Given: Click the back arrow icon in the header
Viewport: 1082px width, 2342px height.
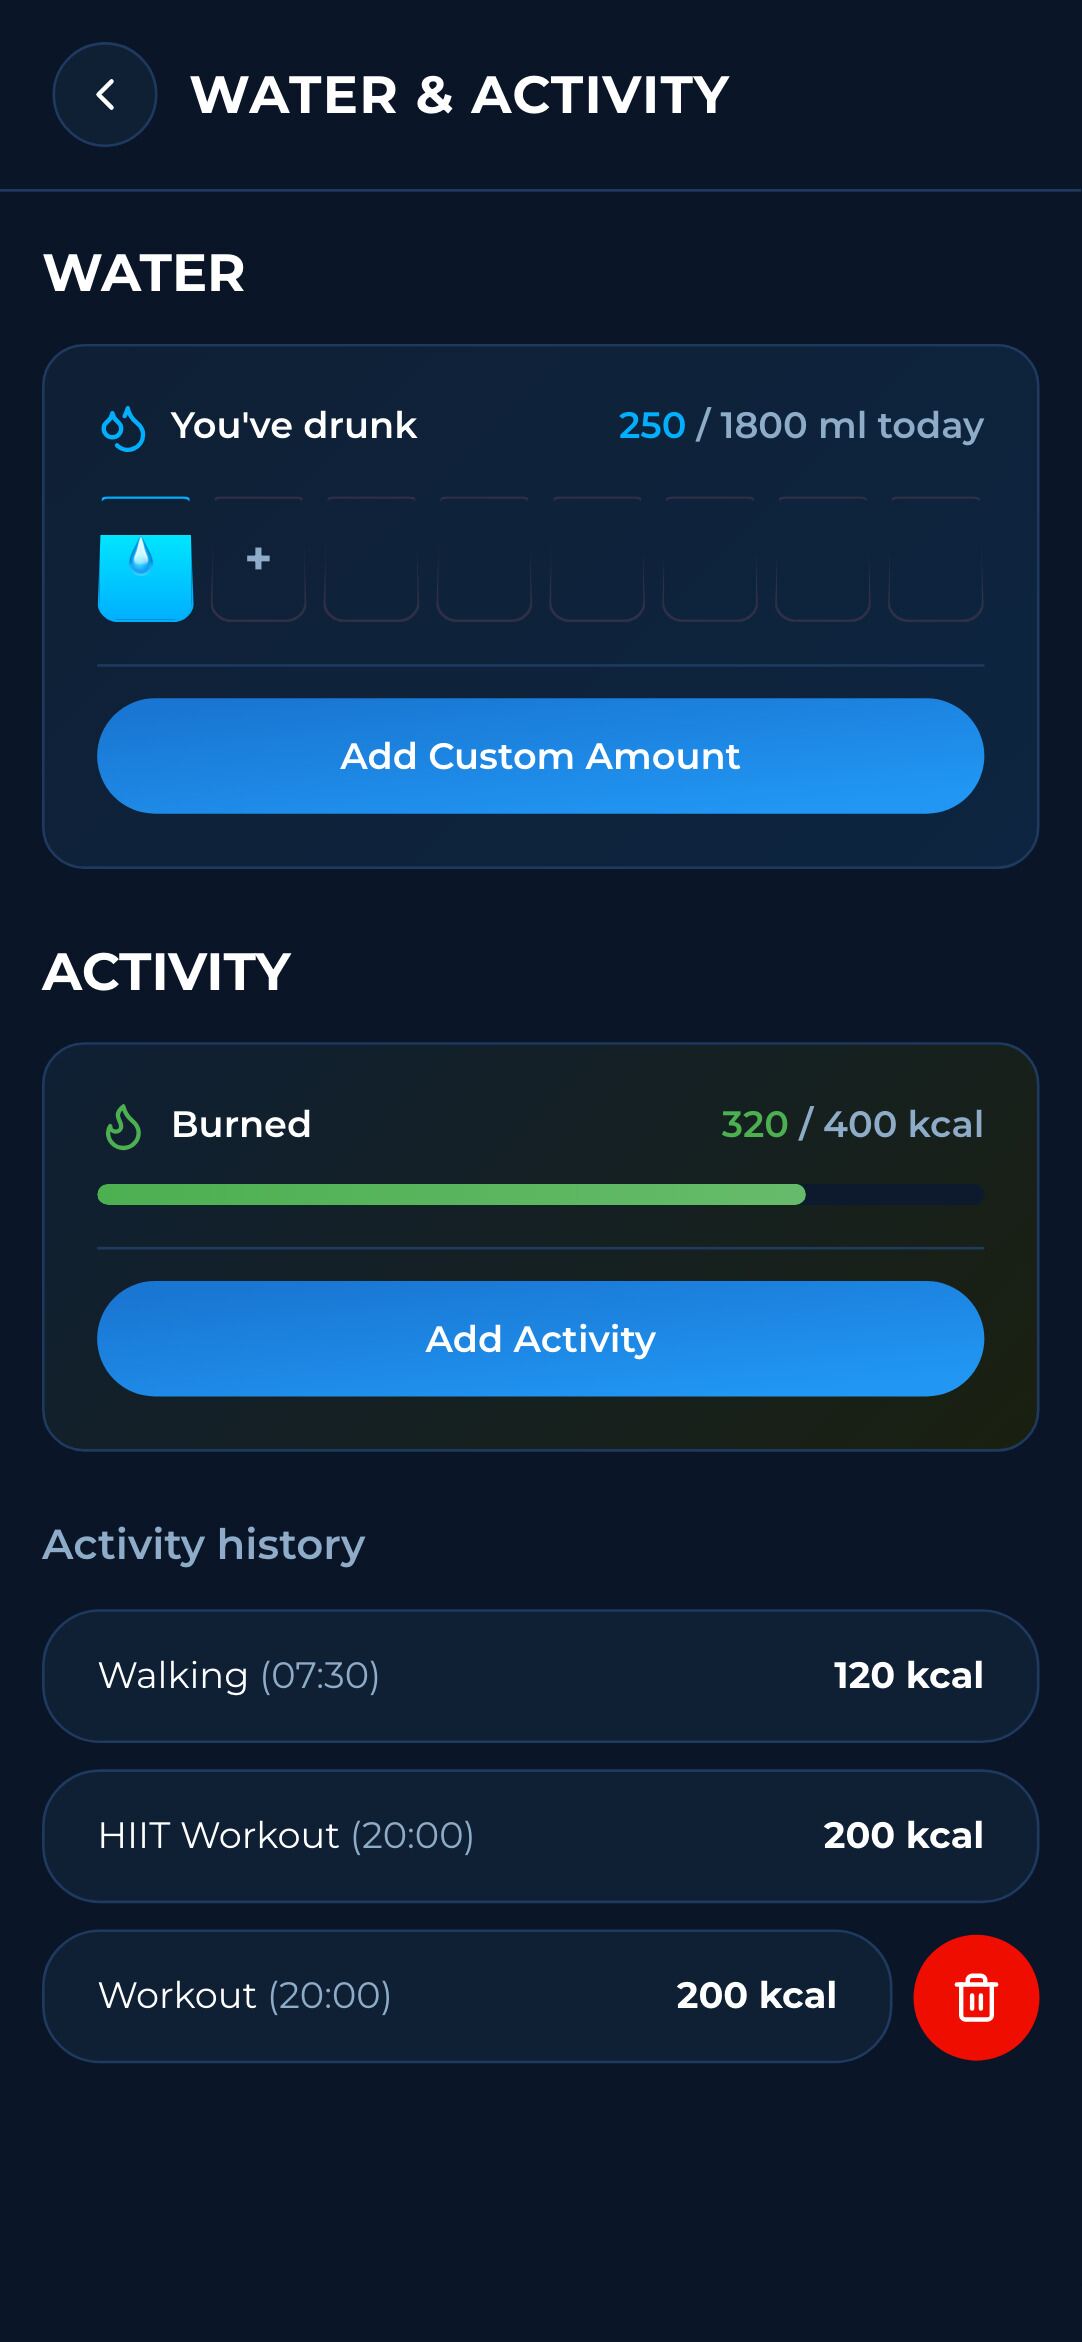Looking at the screenshot, I should point(104,94).
